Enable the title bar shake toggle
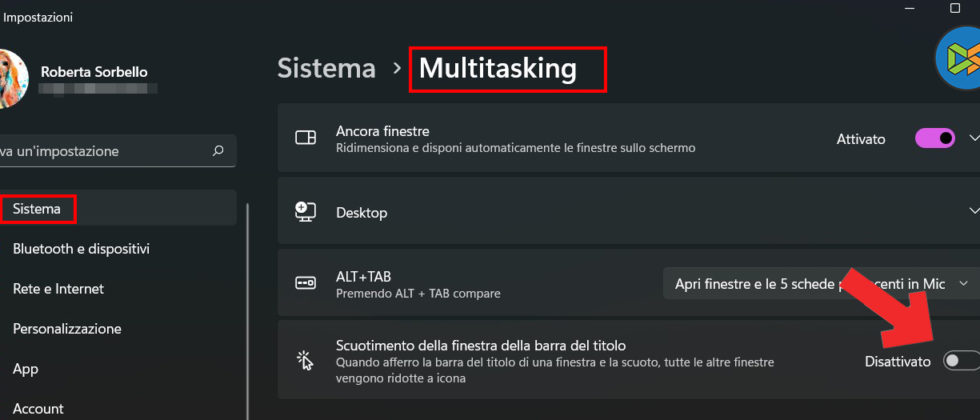Viewport: 980px width, 420px height. (x=960, y=360)
